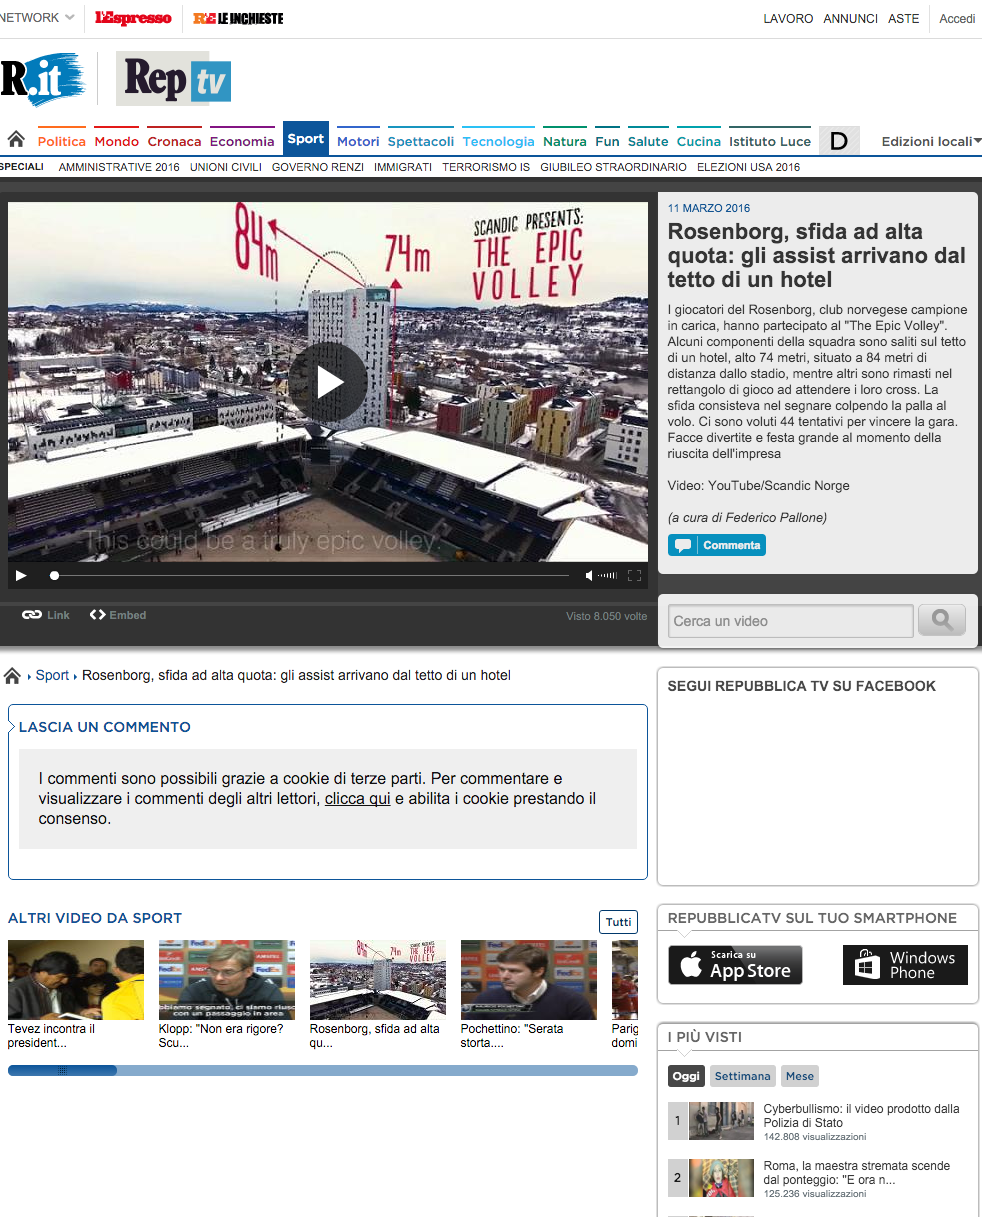Open the D magazine icon
Screen dimensions: 982x1217
pos(839,141)
